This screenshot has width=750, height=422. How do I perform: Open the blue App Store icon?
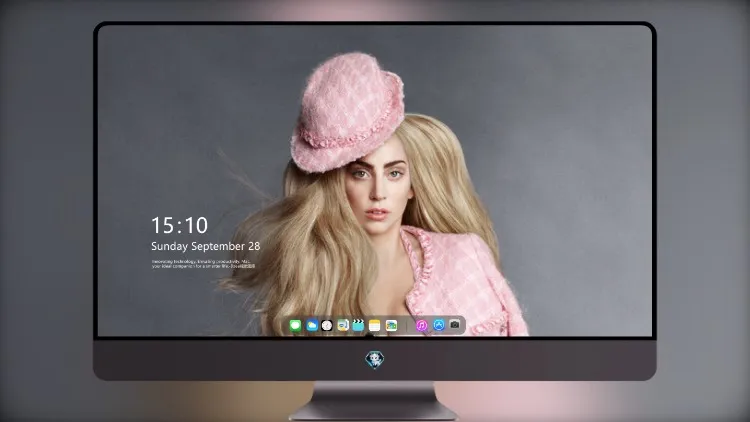point(439,325)
